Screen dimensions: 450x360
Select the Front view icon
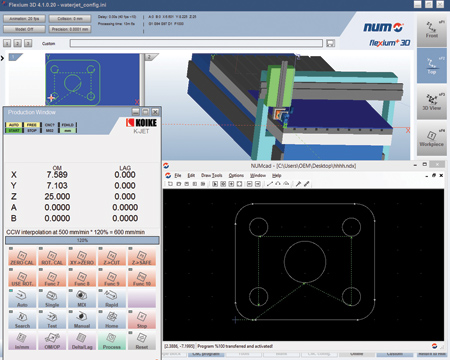(x=432, y=30)
